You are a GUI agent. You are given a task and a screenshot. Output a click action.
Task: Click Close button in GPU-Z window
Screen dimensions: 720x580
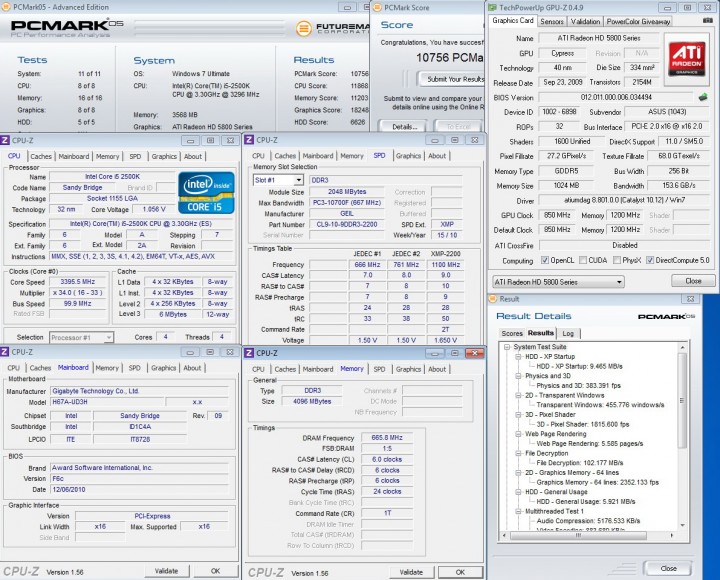click(693, 281)
